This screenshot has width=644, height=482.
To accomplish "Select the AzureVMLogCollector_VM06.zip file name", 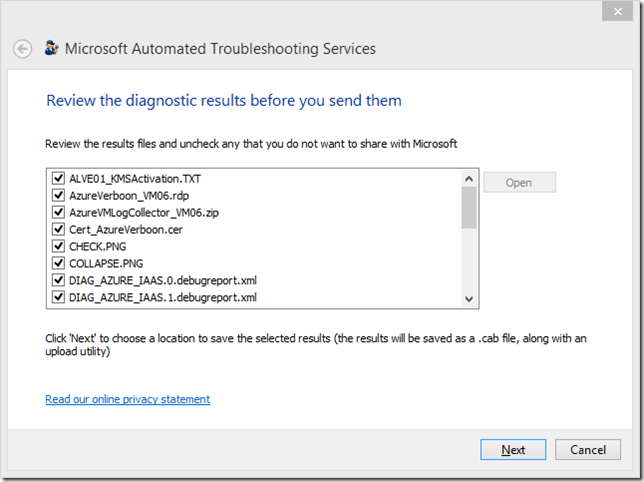I will (144, 213).
